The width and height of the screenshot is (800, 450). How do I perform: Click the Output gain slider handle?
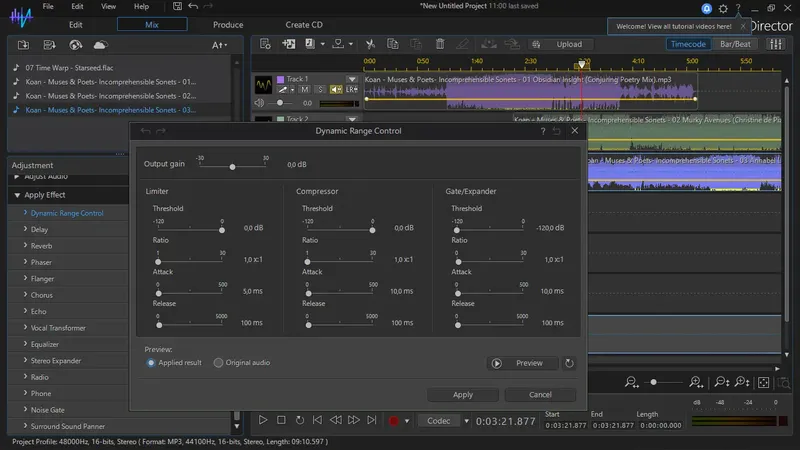(x=232, y=167)
